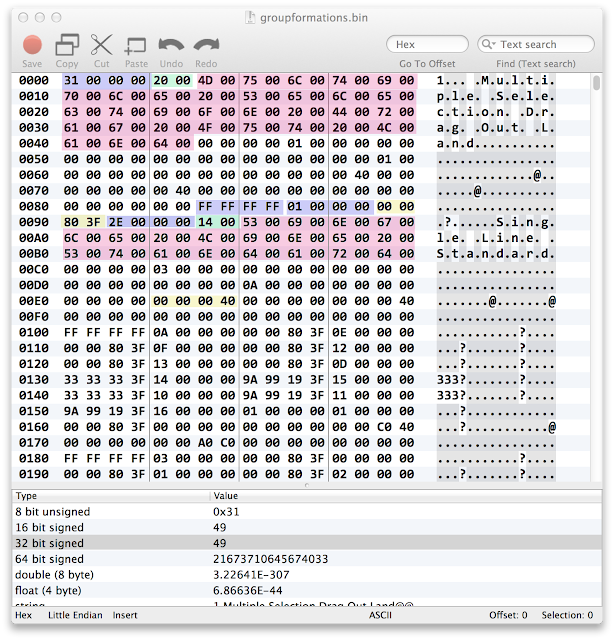Image resolution: width=614 pixels, height=640 pixels.
Task: Click offset label 0190
Action: click(33, 474)
